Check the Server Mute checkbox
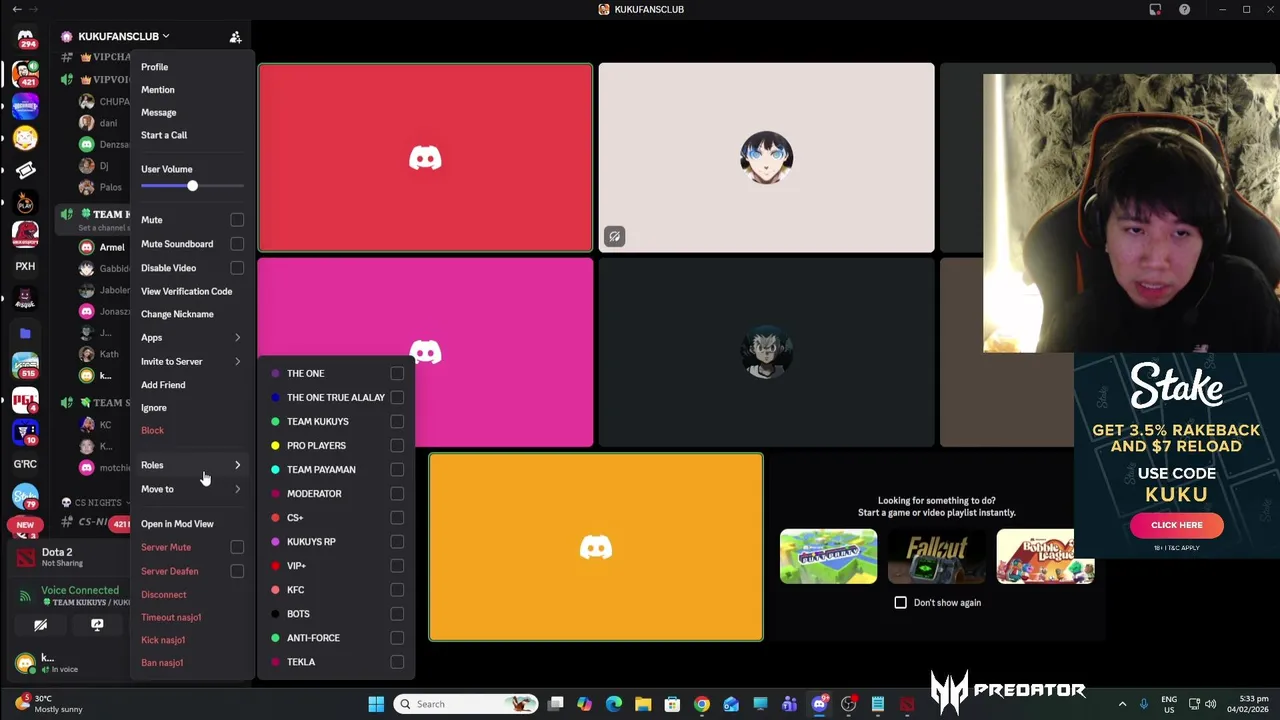Viewport: 1280px width, 720px height. (x=237, y=547)
